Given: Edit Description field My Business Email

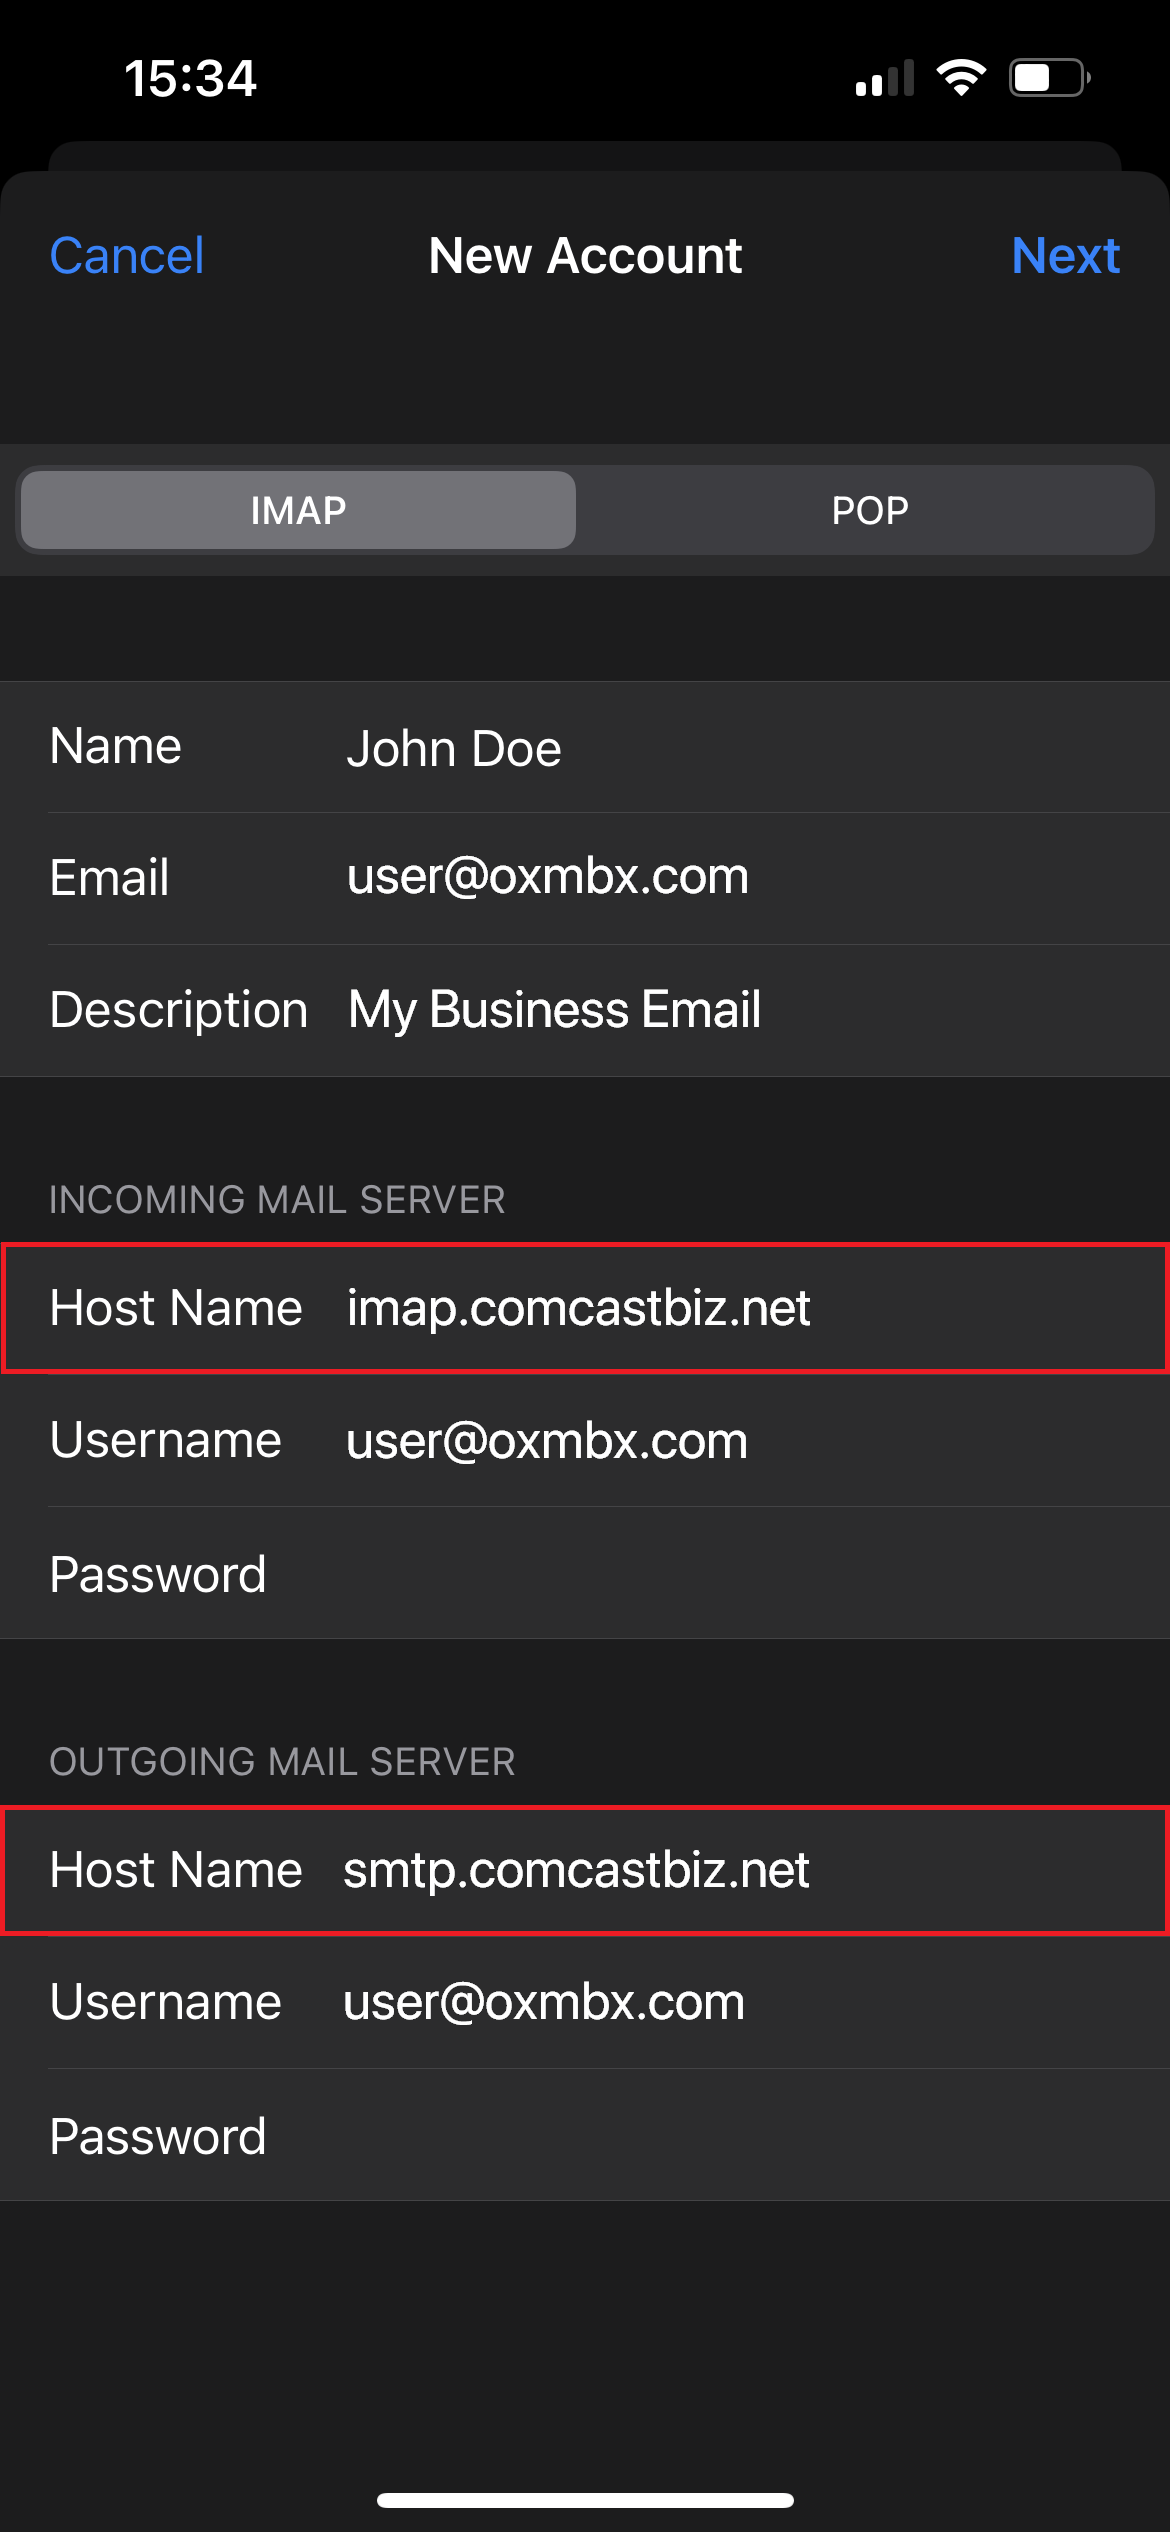Looking at the screenshot, I should [585, 1010].
